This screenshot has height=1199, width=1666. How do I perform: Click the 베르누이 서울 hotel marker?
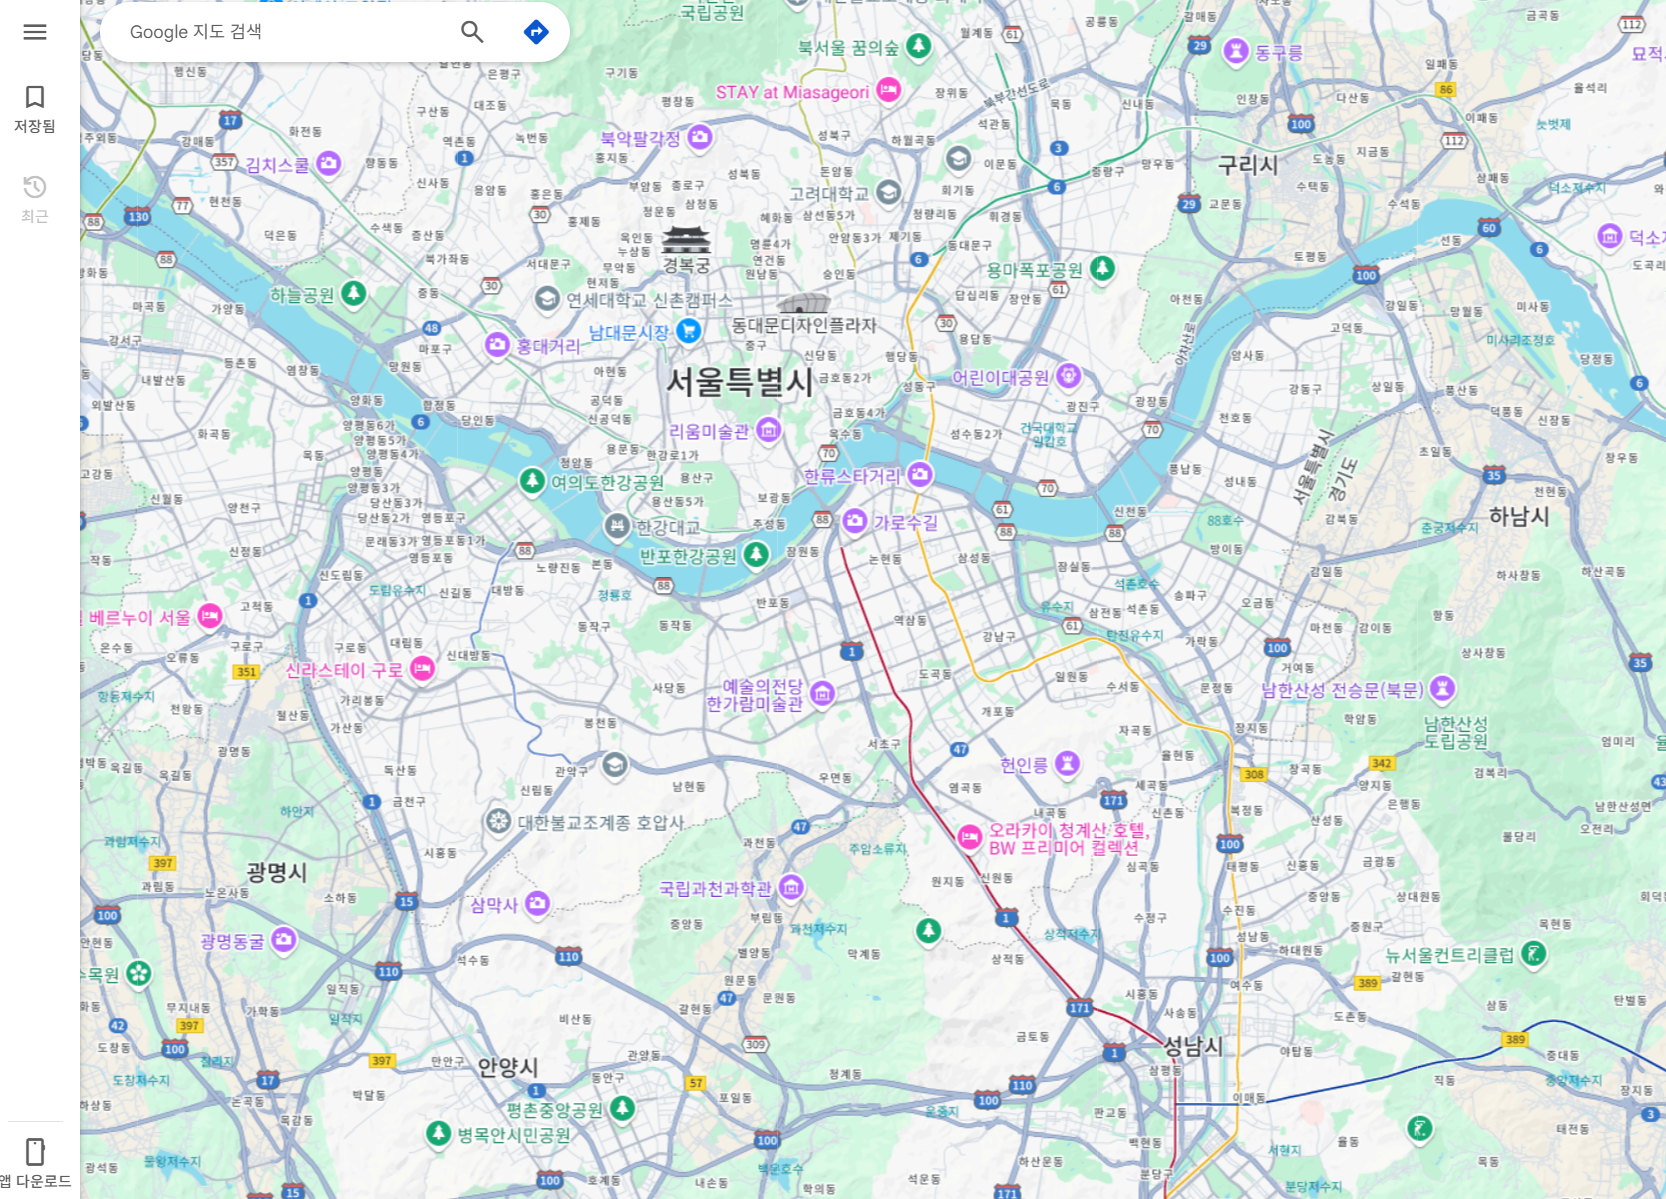209,617
